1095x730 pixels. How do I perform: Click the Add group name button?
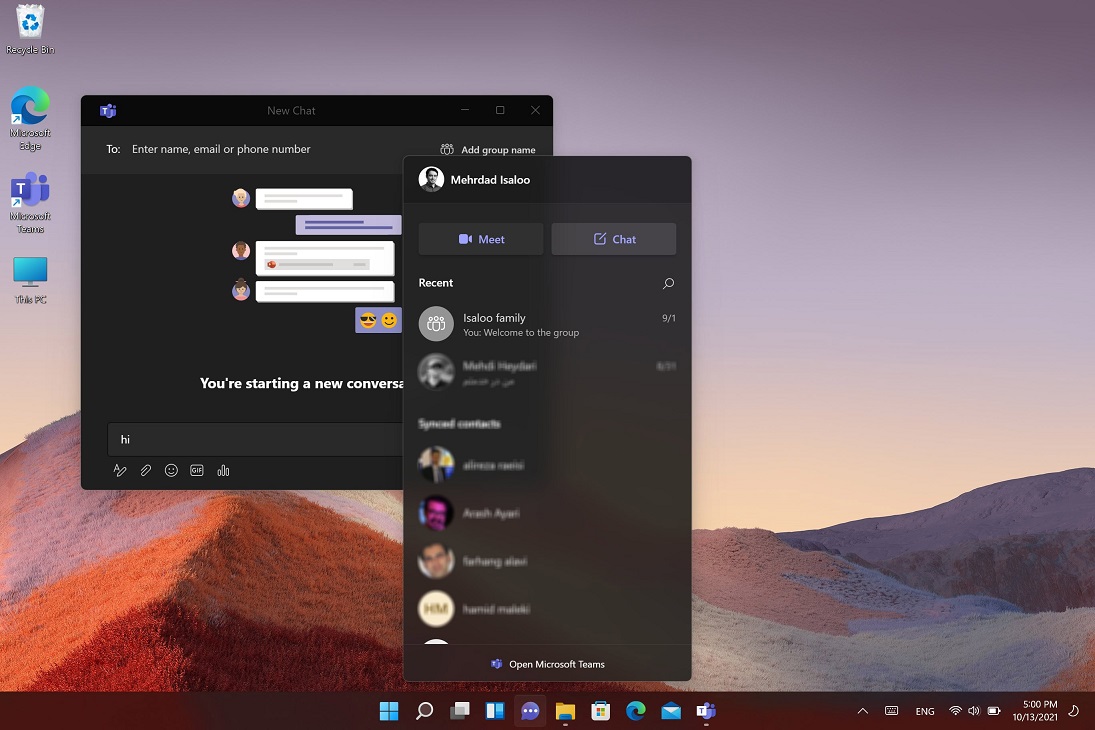pyautogui.click(x=488, y=150)
